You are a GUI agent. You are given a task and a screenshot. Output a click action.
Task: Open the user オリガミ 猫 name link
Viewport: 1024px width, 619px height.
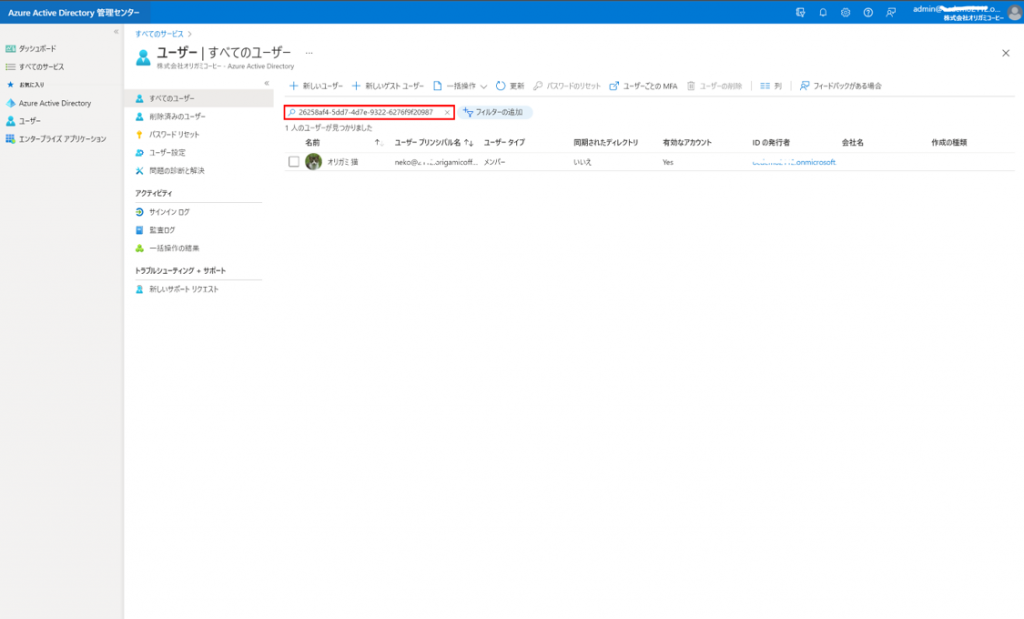coord(342,162)
